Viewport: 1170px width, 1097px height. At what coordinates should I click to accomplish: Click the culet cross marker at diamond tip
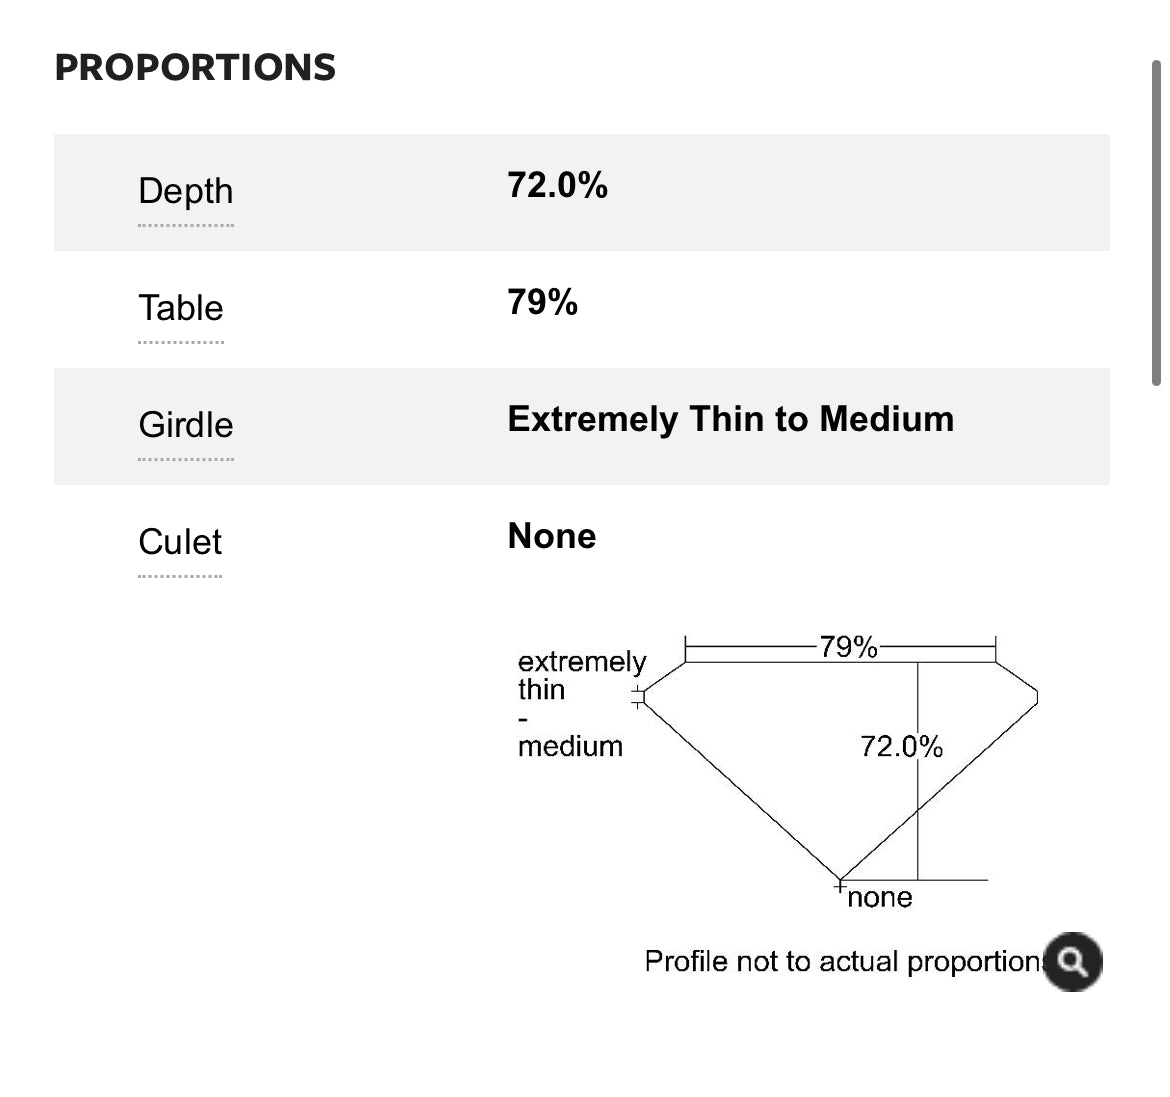point(841,884)
